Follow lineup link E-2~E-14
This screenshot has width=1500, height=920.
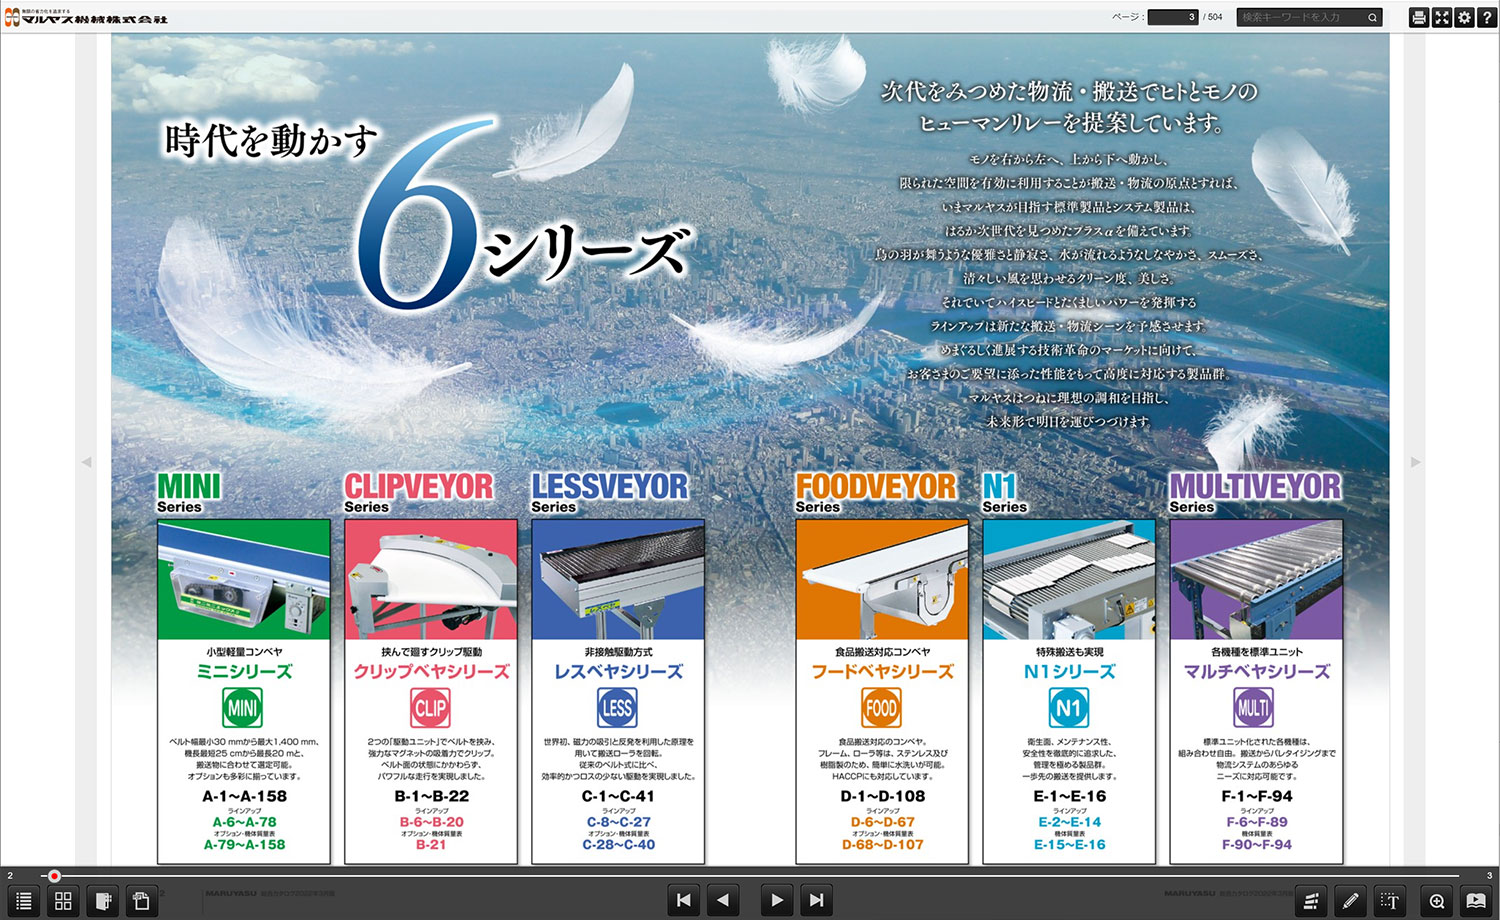click(x=1069, y=822)
